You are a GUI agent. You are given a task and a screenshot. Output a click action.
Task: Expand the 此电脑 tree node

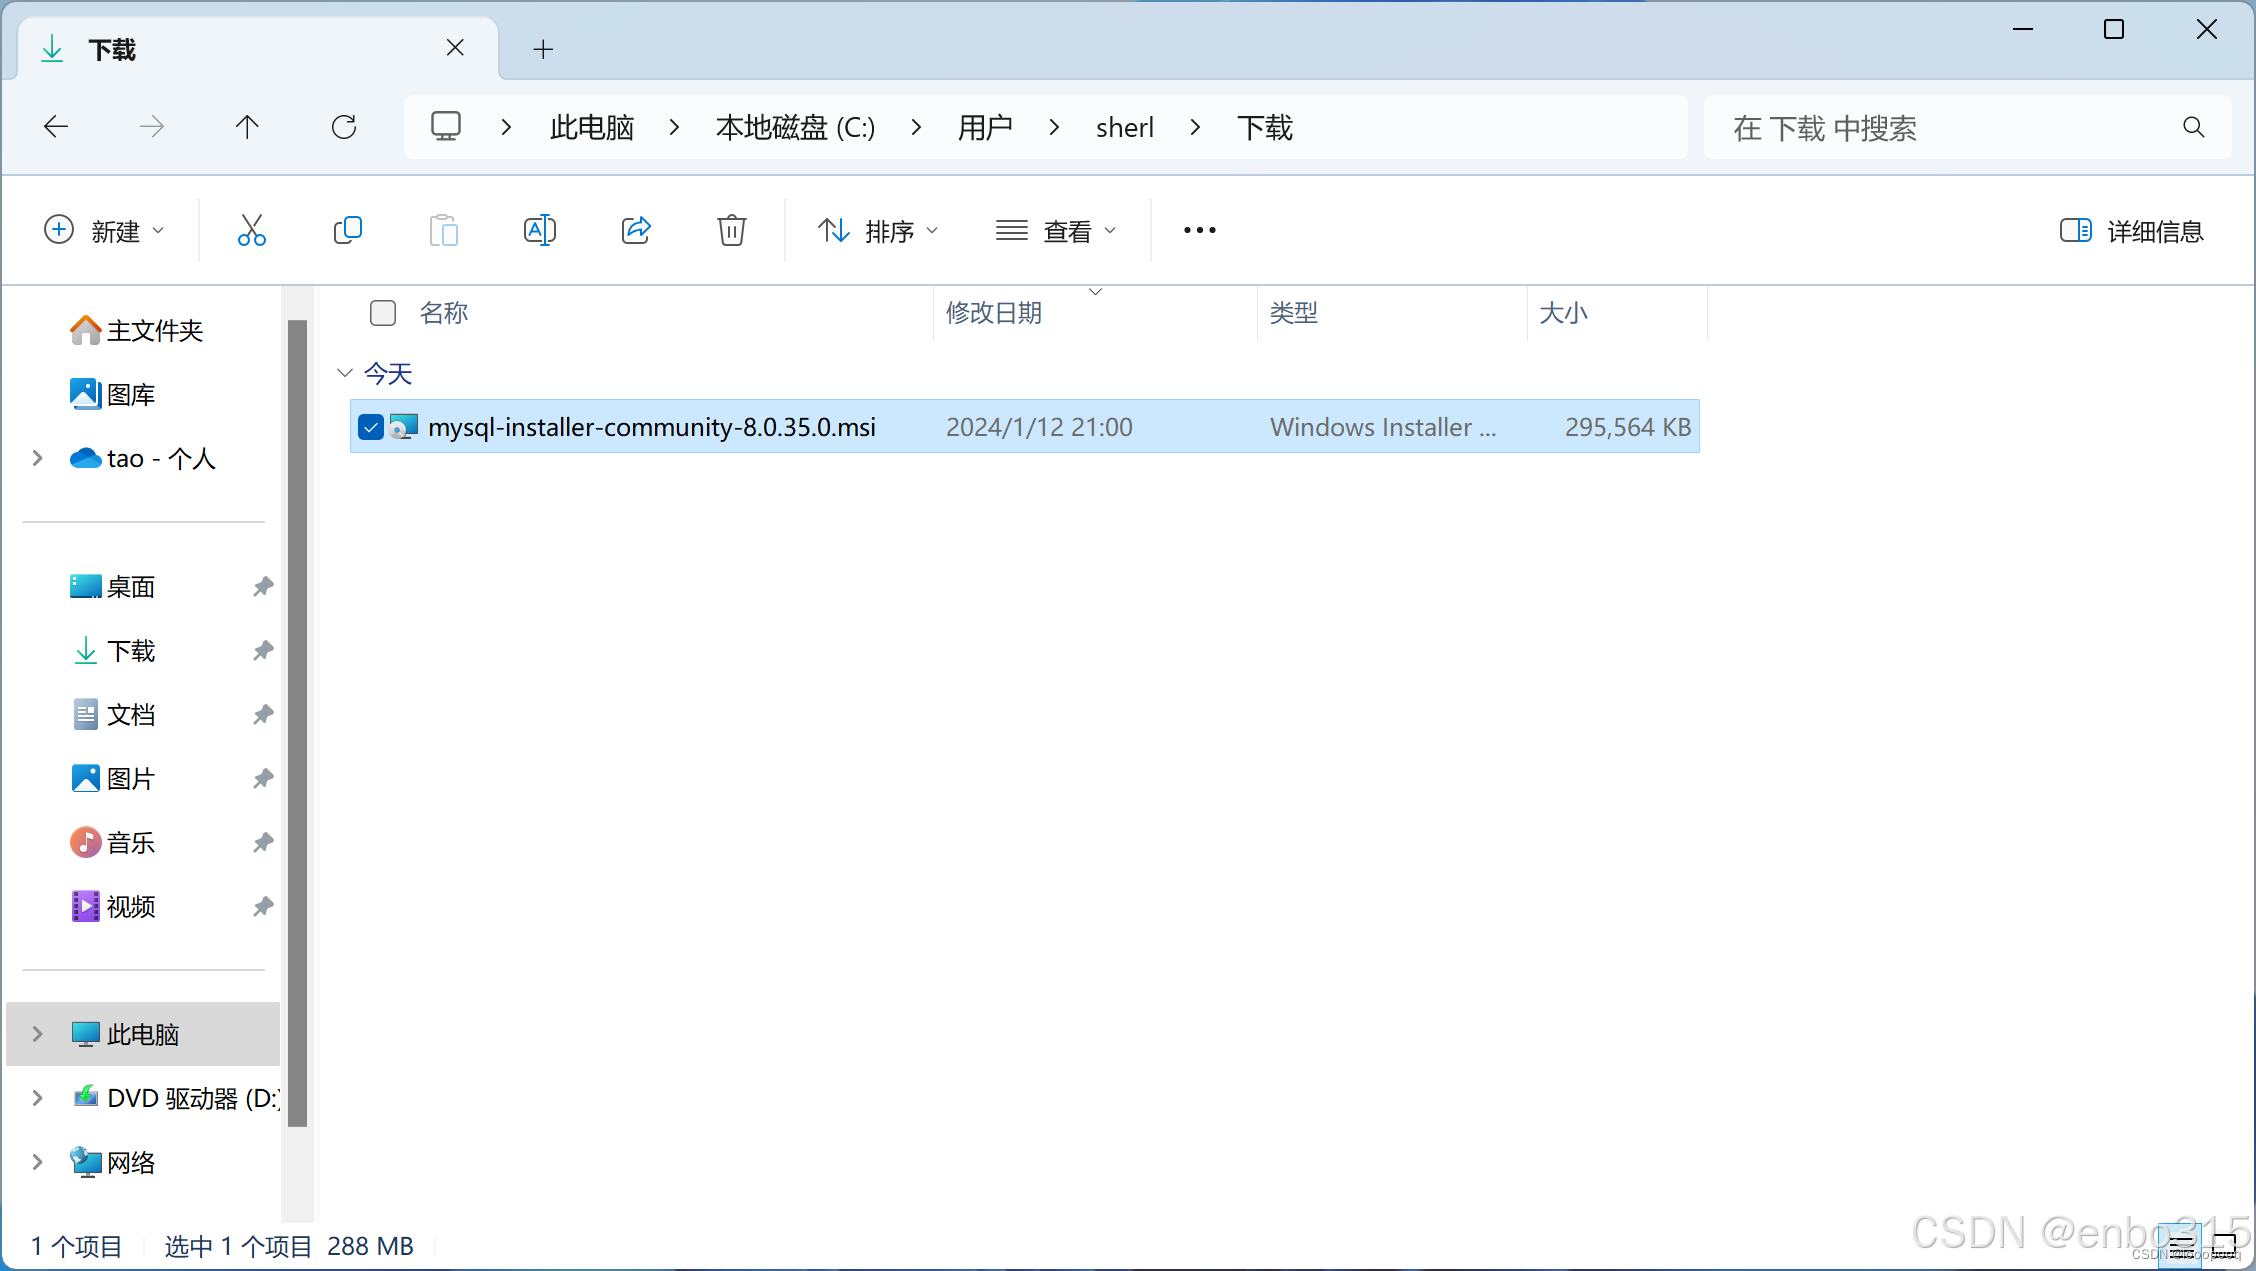[x=38, y=1033]
